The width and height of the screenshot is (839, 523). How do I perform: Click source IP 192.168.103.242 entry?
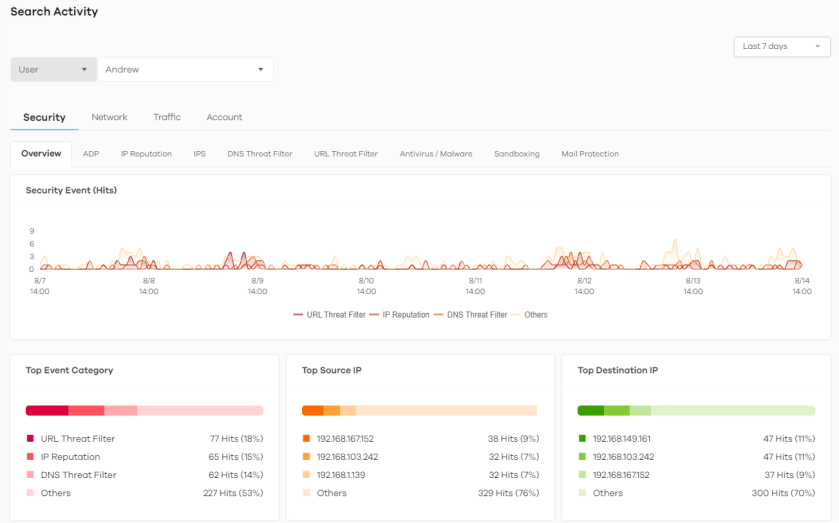click(347, 457)
